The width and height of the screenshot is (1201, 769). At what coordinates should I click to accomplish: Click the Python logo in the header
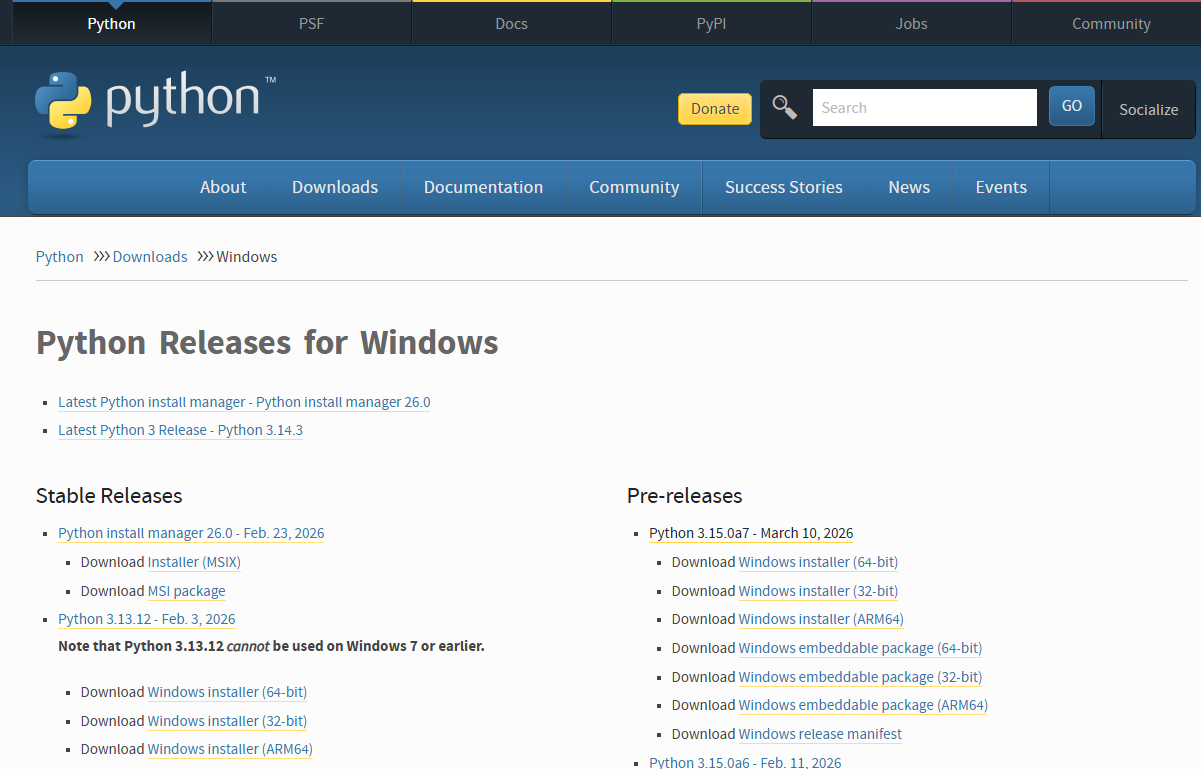(155, 102)
